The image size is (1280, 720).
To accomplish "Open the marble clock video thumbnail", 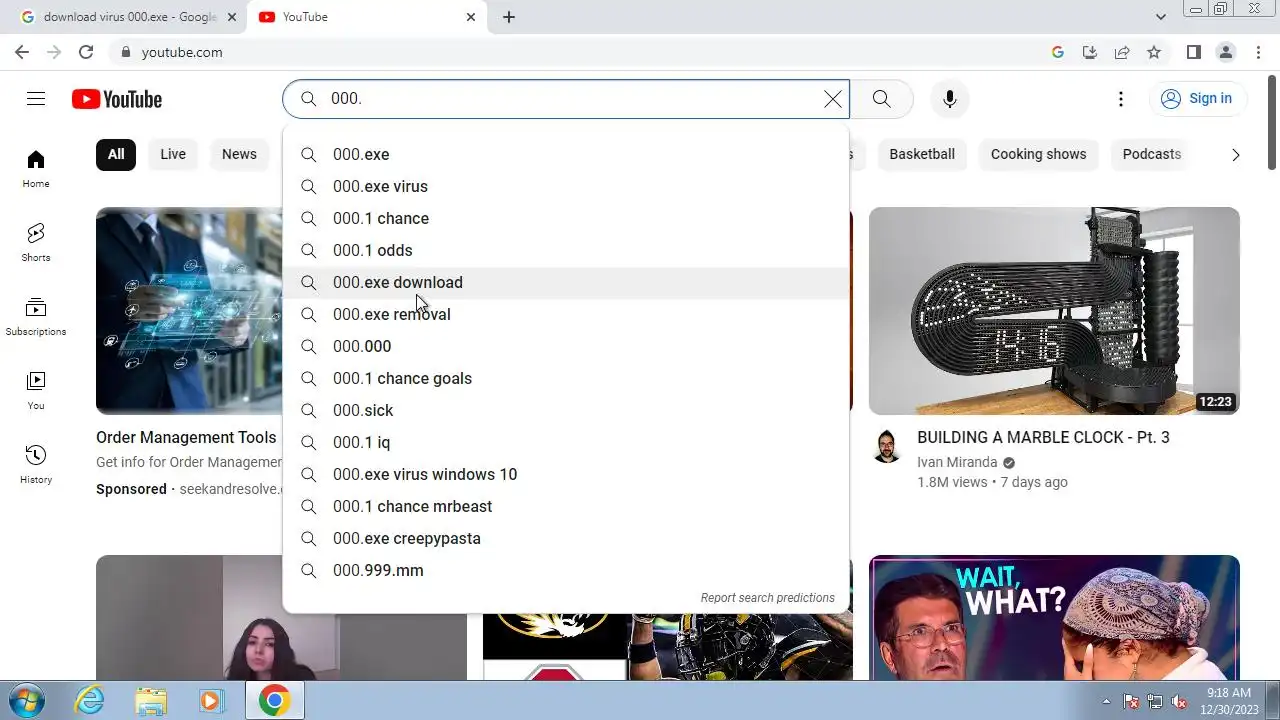I will [x=1054, y=310].
